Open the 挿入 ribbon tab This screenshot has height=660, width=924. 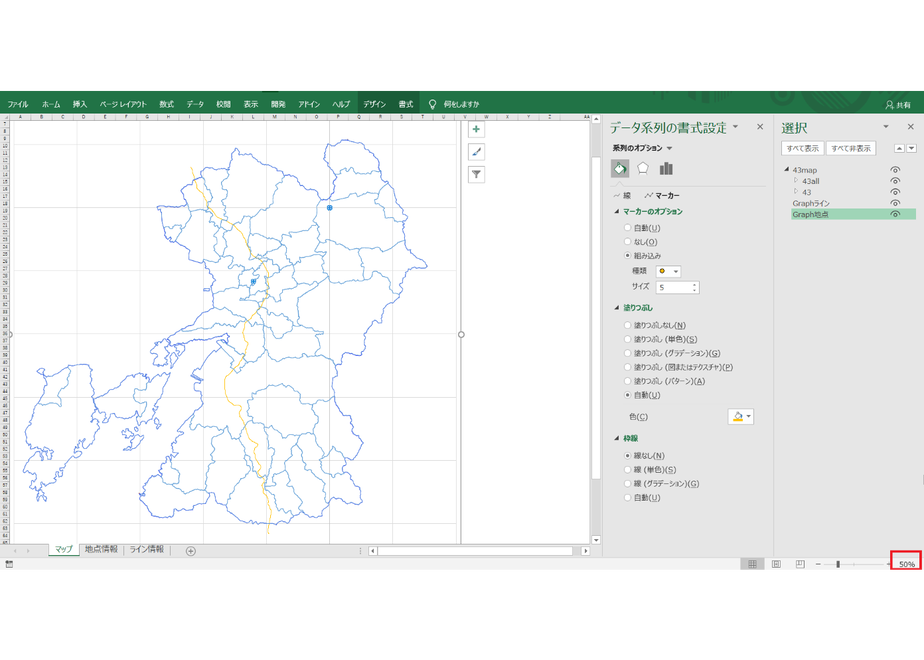[x=80, y=104]
